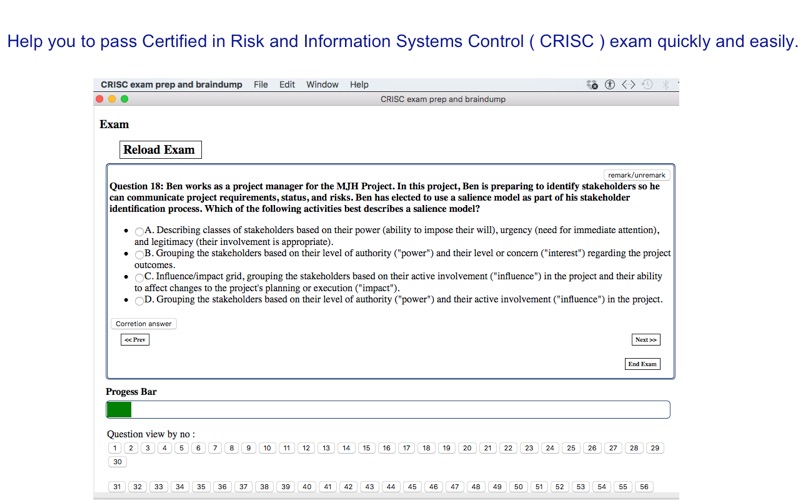Return to previous question with << Prev
The image size is (800, 500).
click(135, 340)
